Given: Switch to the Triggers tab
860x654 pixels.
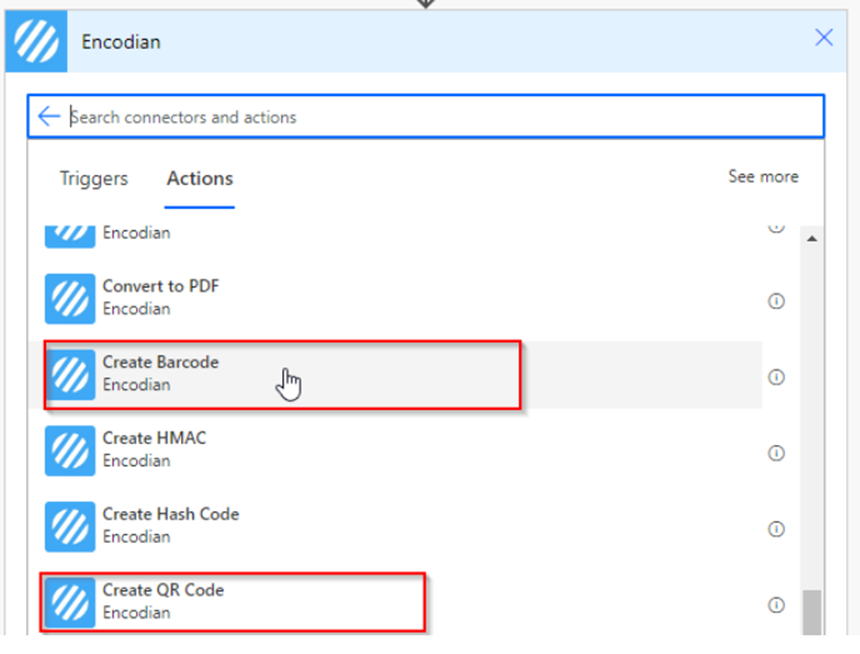Looking at the screenshot, I should pos(94,179).
